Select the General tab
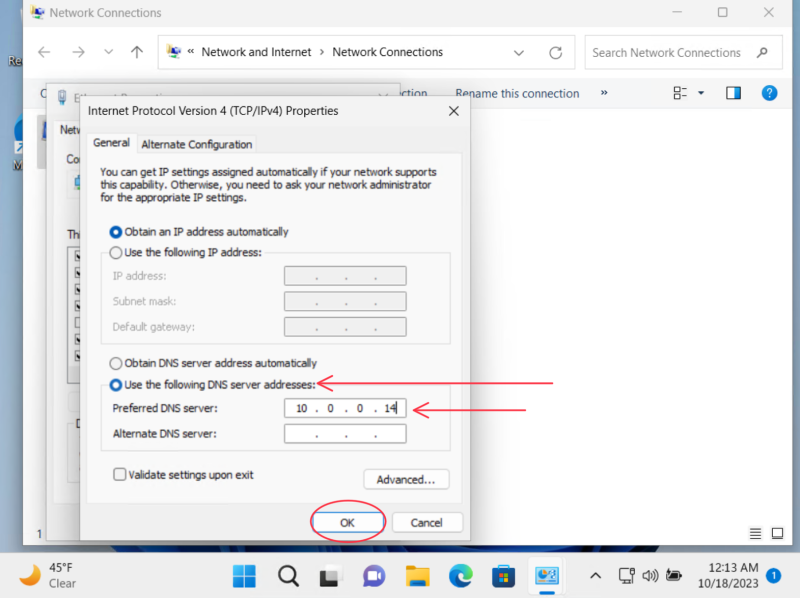Image resolution: width=800 pixels, height=598 pixels. (x=110, y=143)
